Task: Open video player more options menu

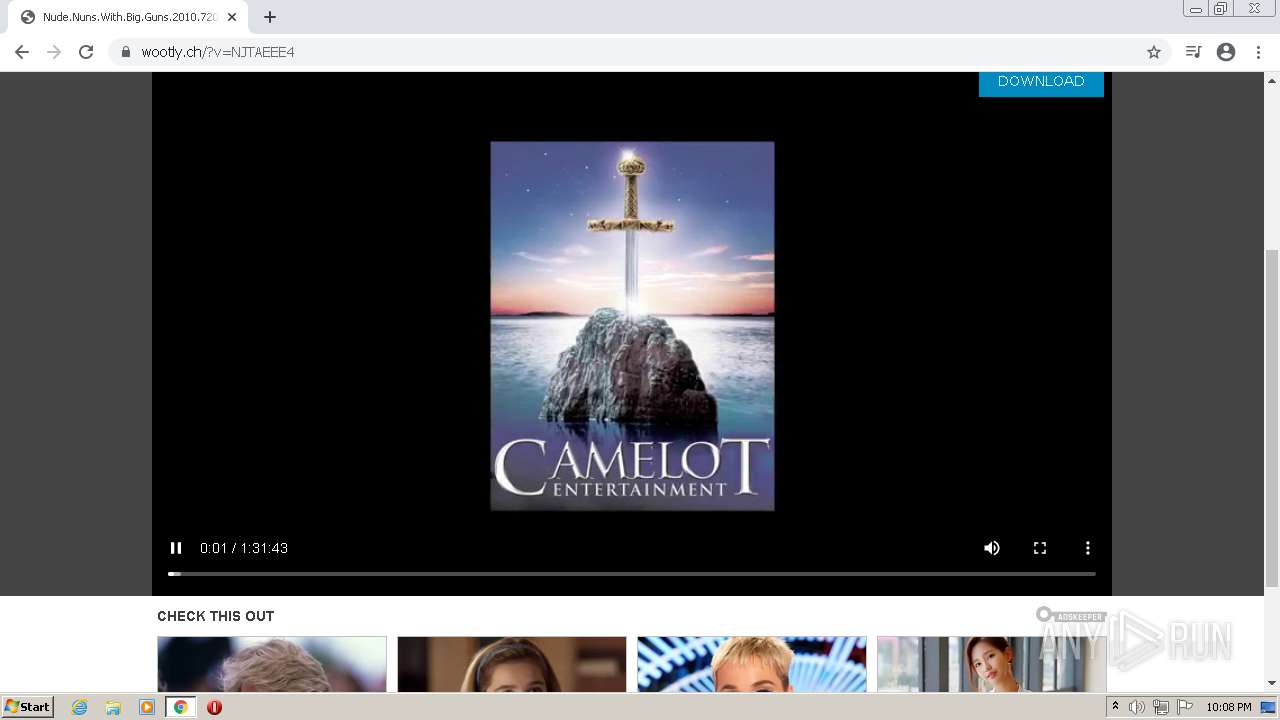Action: [x=1088, y=548]
